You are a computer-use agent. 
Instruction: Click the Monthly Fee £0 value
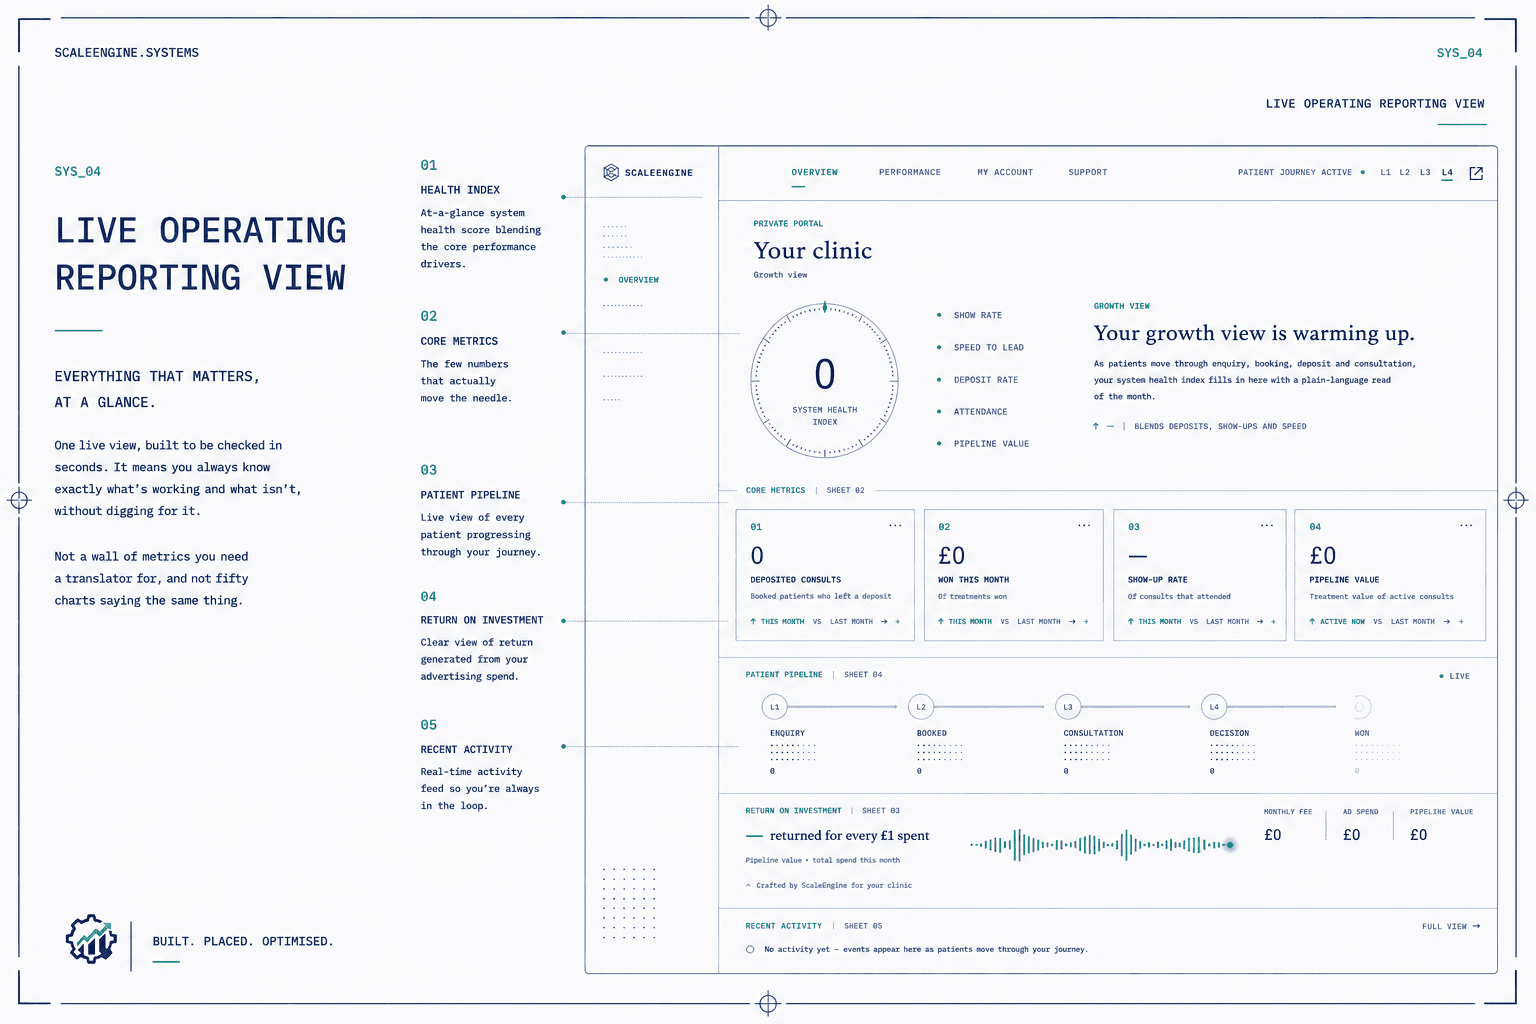coord(1273,835)
